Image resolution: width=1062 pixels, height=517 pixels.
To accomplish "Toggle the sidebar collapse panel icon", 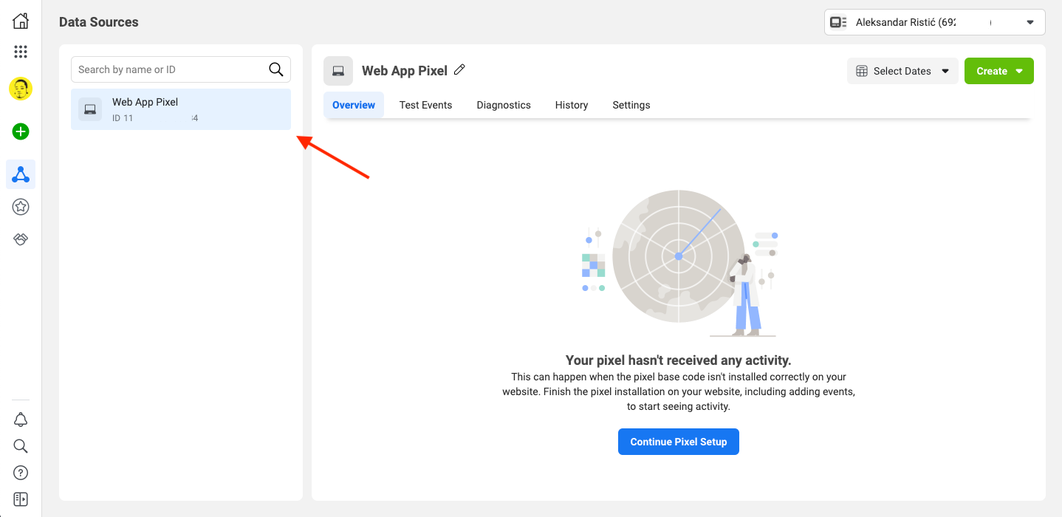I will coord(20,499).
